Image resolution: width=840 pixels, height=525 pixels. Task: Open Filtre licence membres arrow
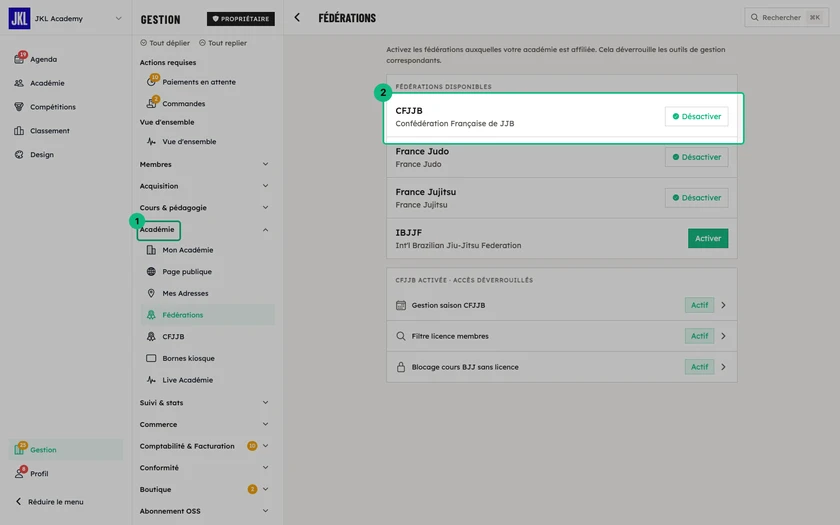click(x=723, y=336)
